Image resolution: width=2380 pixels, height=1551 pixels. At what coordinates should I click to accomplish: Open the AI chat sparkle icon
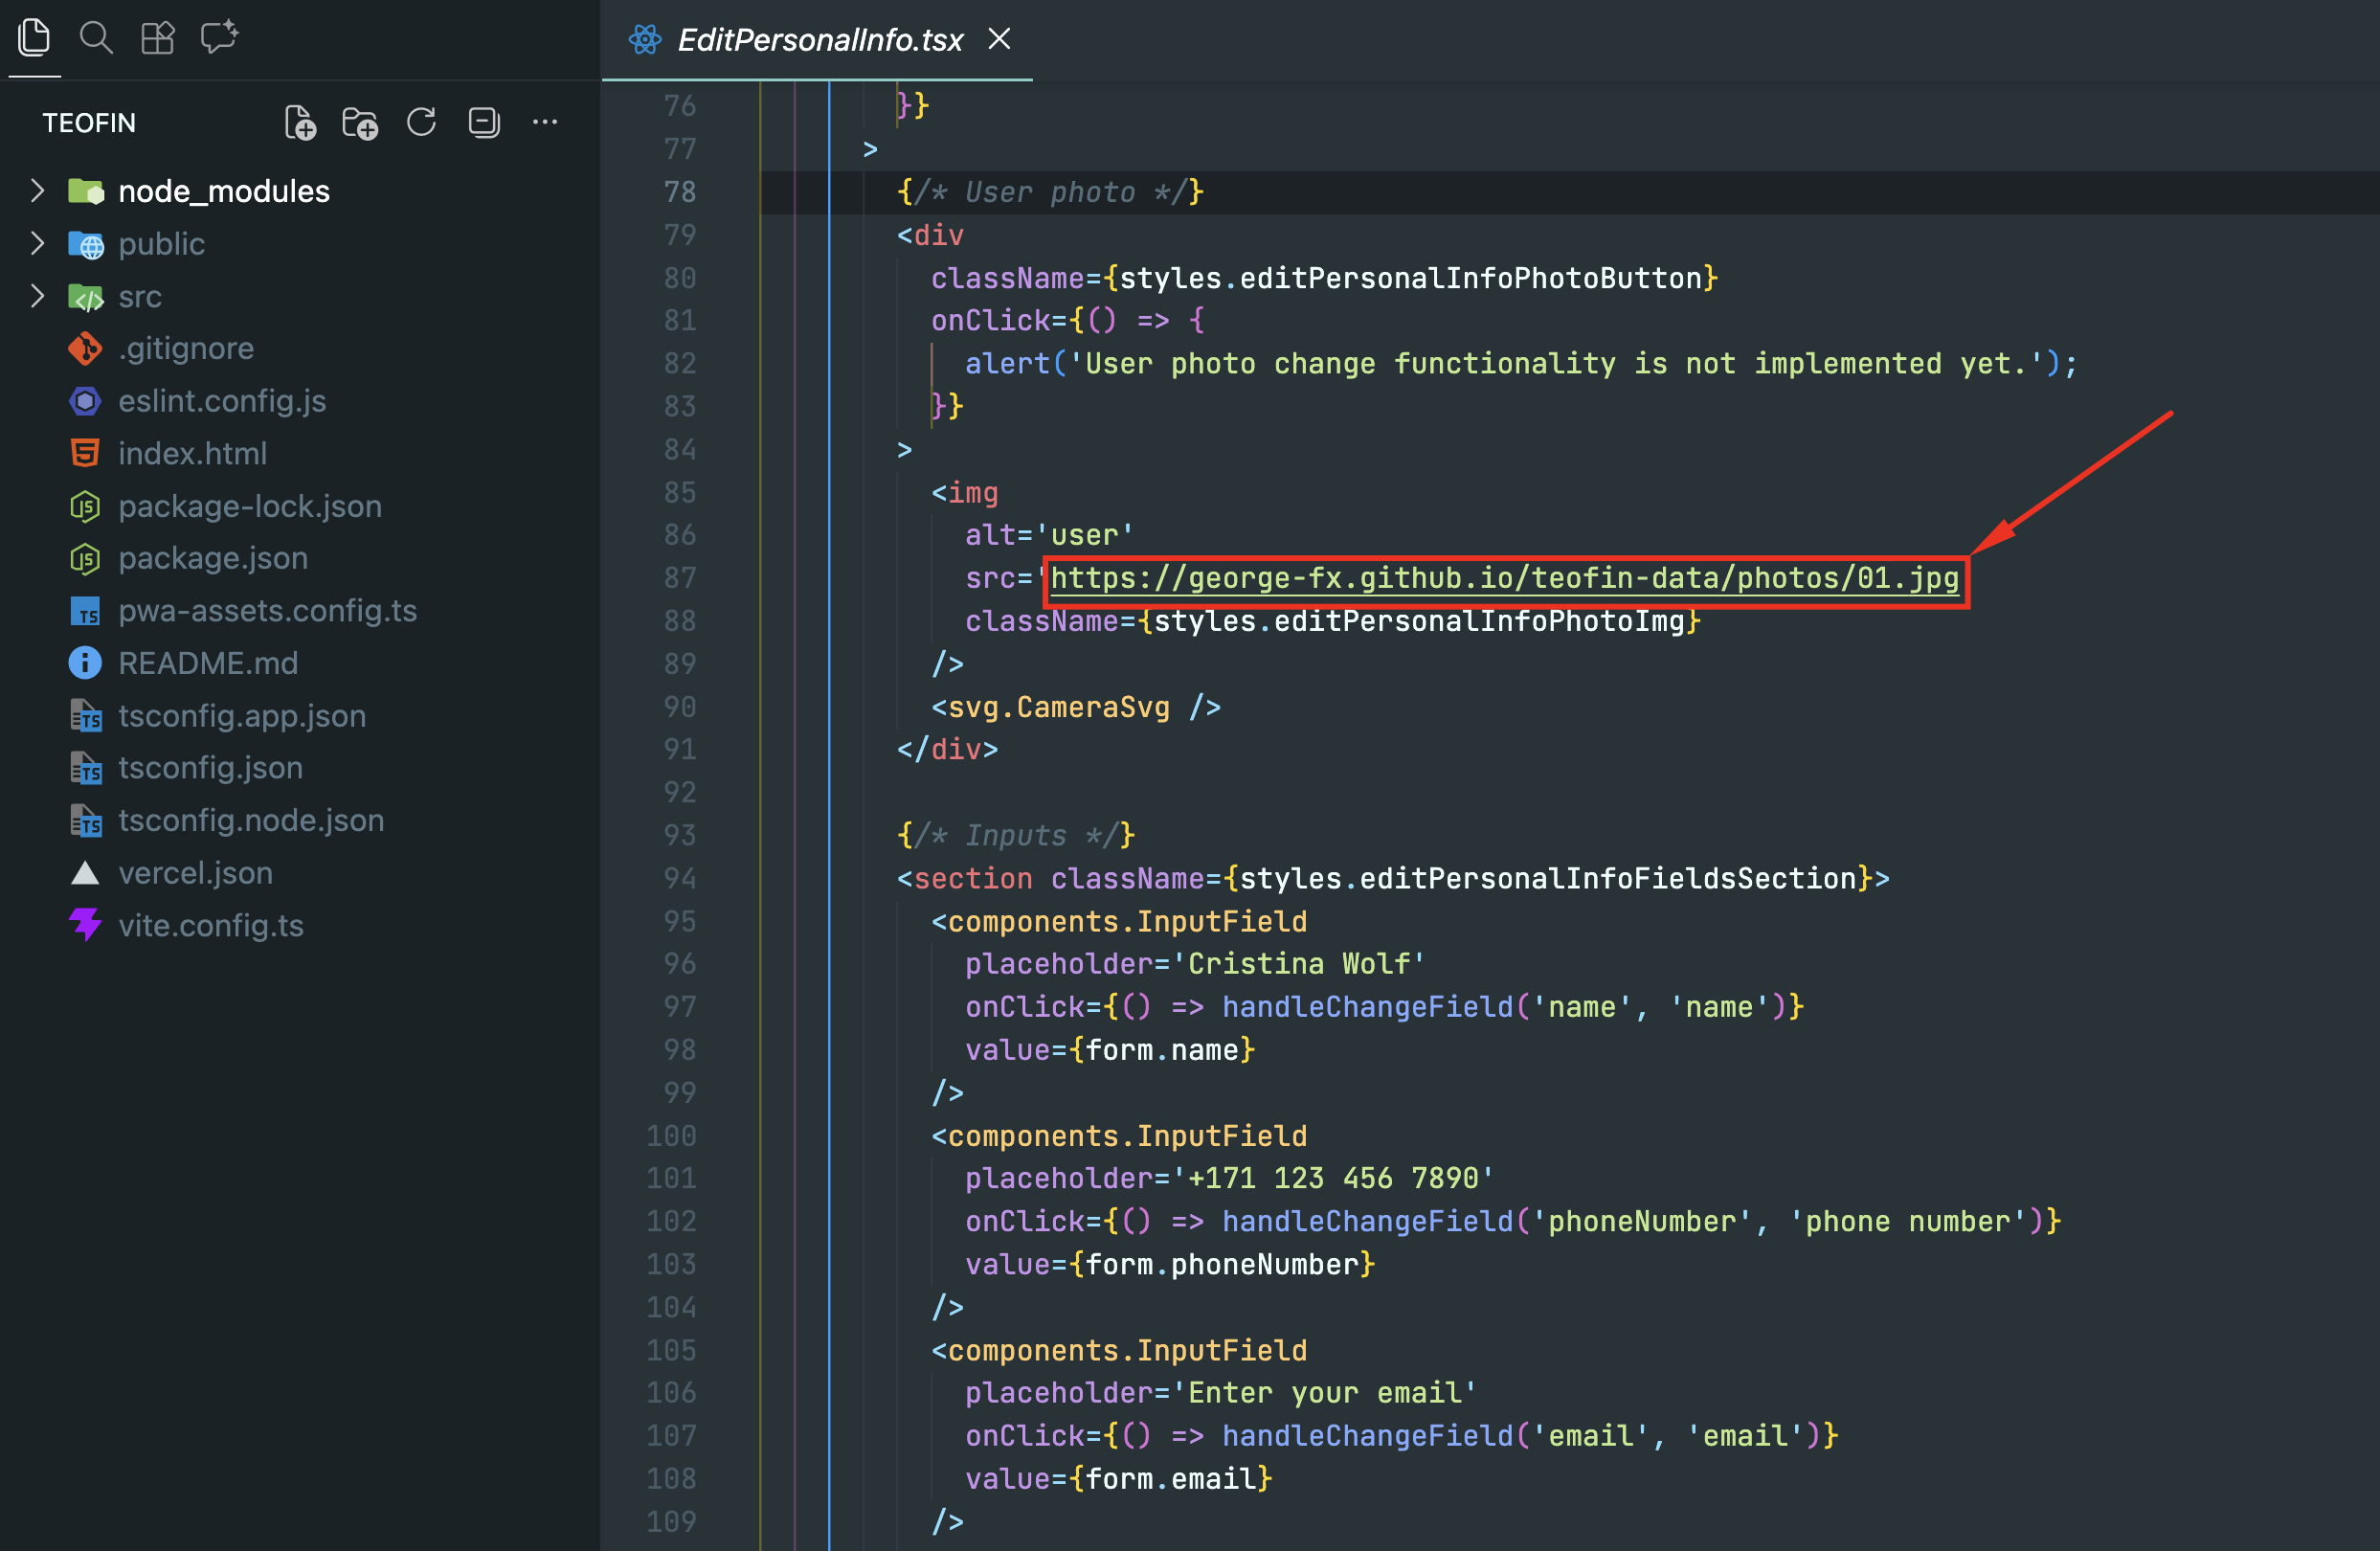tap(219, 38)
